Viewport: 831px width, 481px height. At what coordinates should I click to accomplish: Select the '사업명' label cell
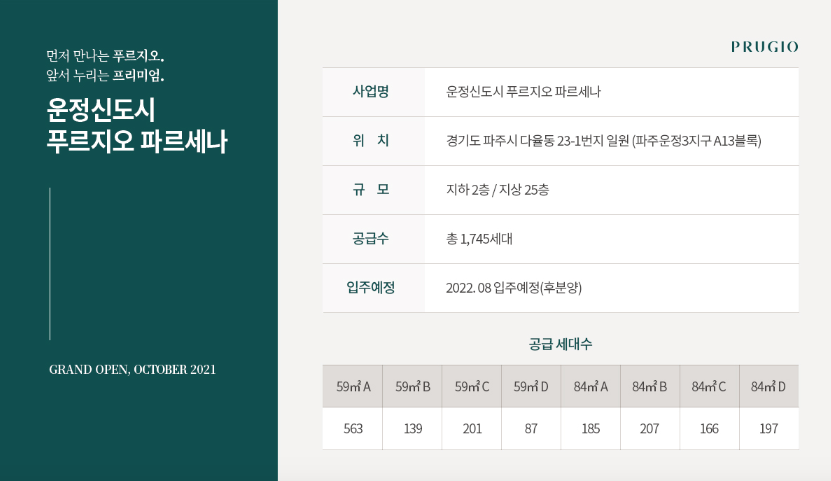point(373,92)
